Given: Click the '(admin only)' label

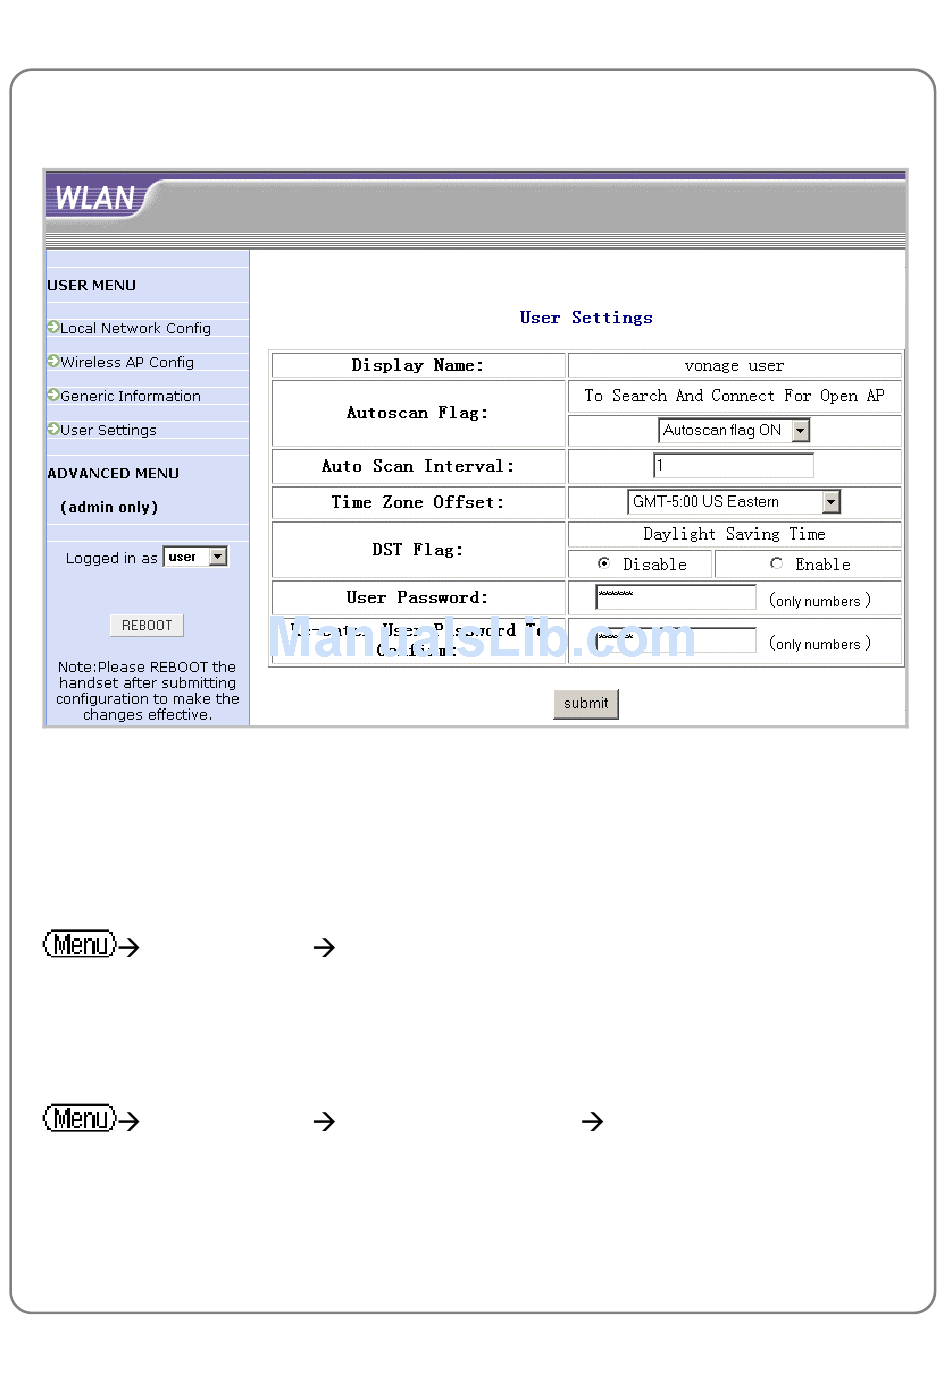Looking at the screenshot, I should (x=109, y=507).
